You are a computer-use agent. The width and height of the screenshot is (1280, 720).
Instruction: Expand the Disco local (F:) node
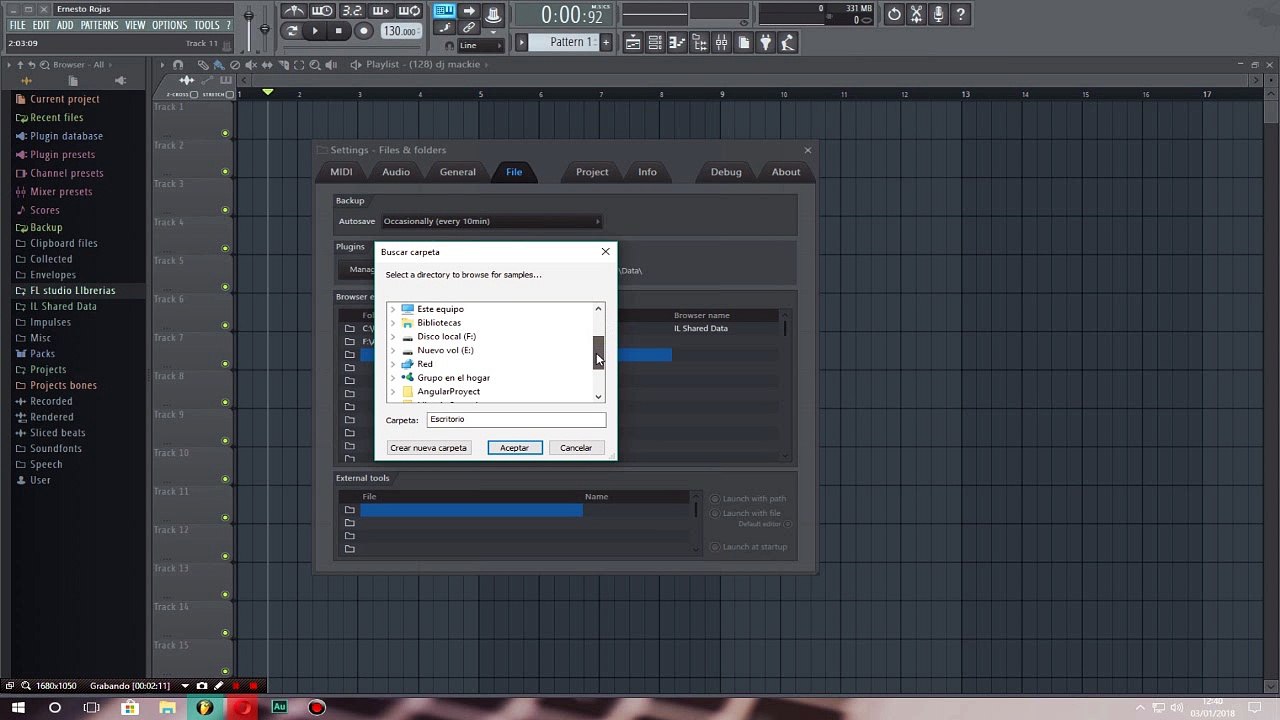coord(393,337)
